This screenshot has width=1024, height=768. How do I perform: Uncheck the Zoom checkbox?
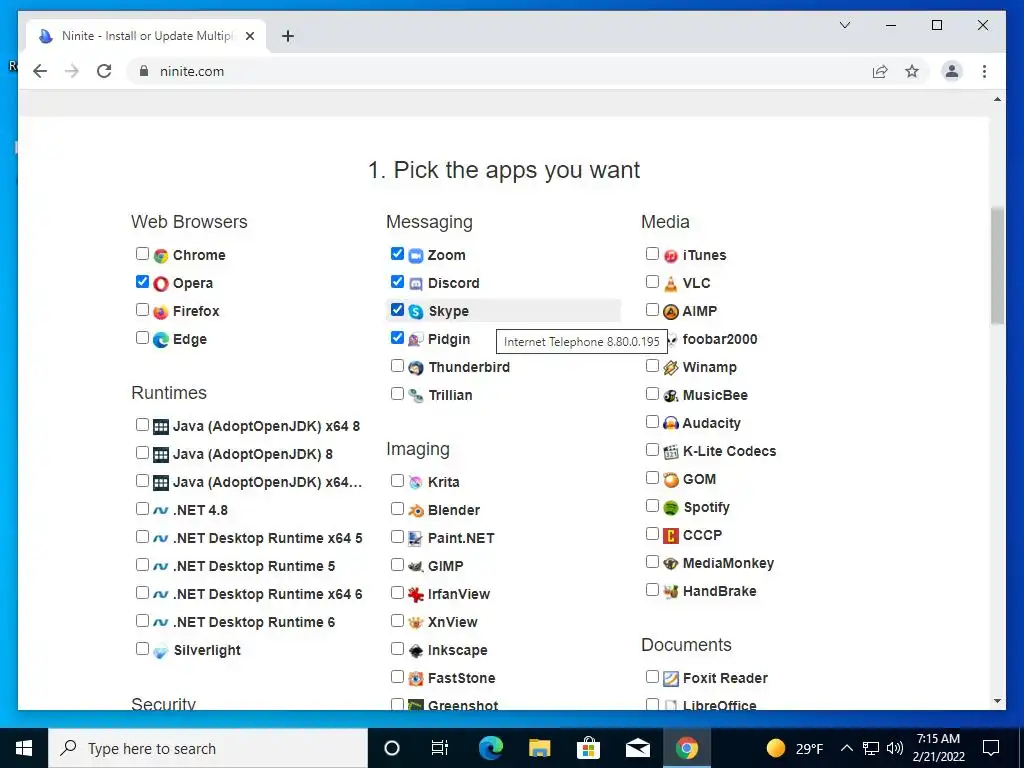397,253
